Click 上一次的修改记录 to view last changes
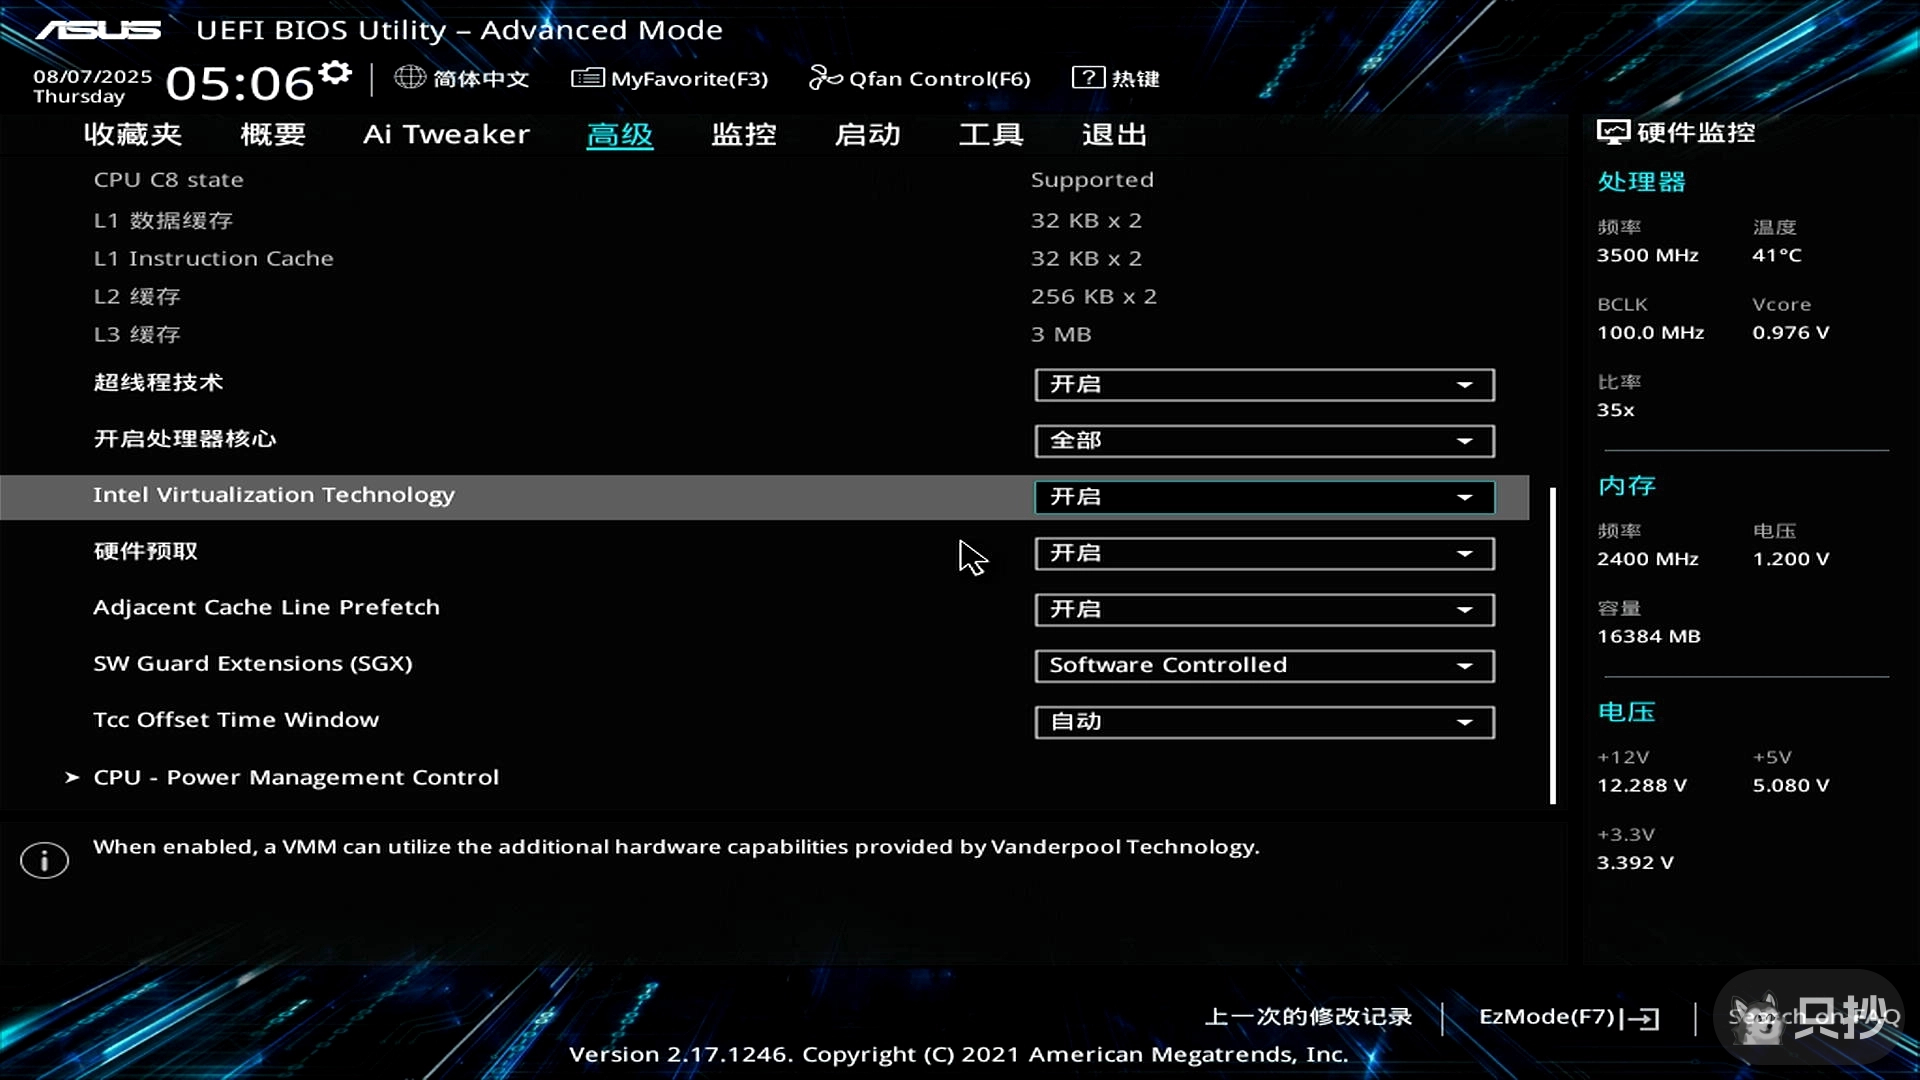 tap(1306, 1017)
